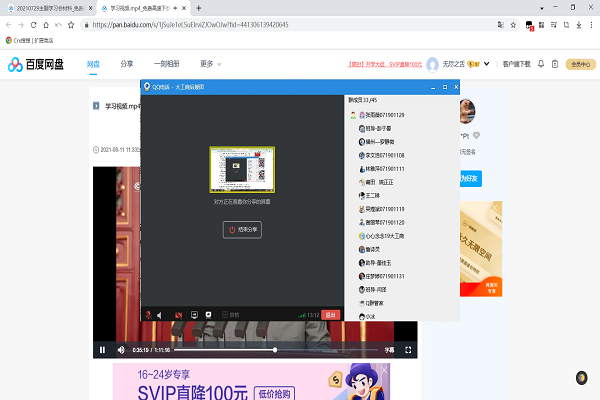
Task: Click the 加为好友 blue button
Action: coord(471,178)
